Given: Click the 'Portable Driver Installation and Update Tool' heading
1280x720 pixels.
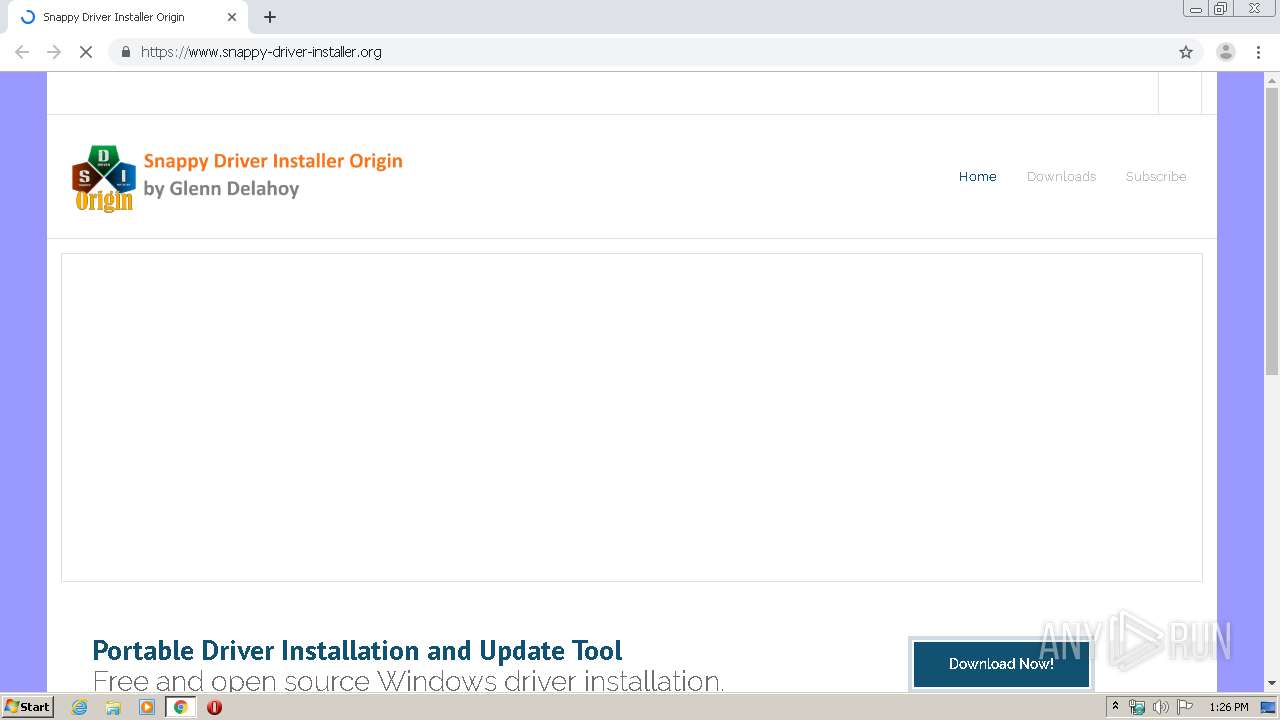Looking at the screenshot, I should click(357, 650).
